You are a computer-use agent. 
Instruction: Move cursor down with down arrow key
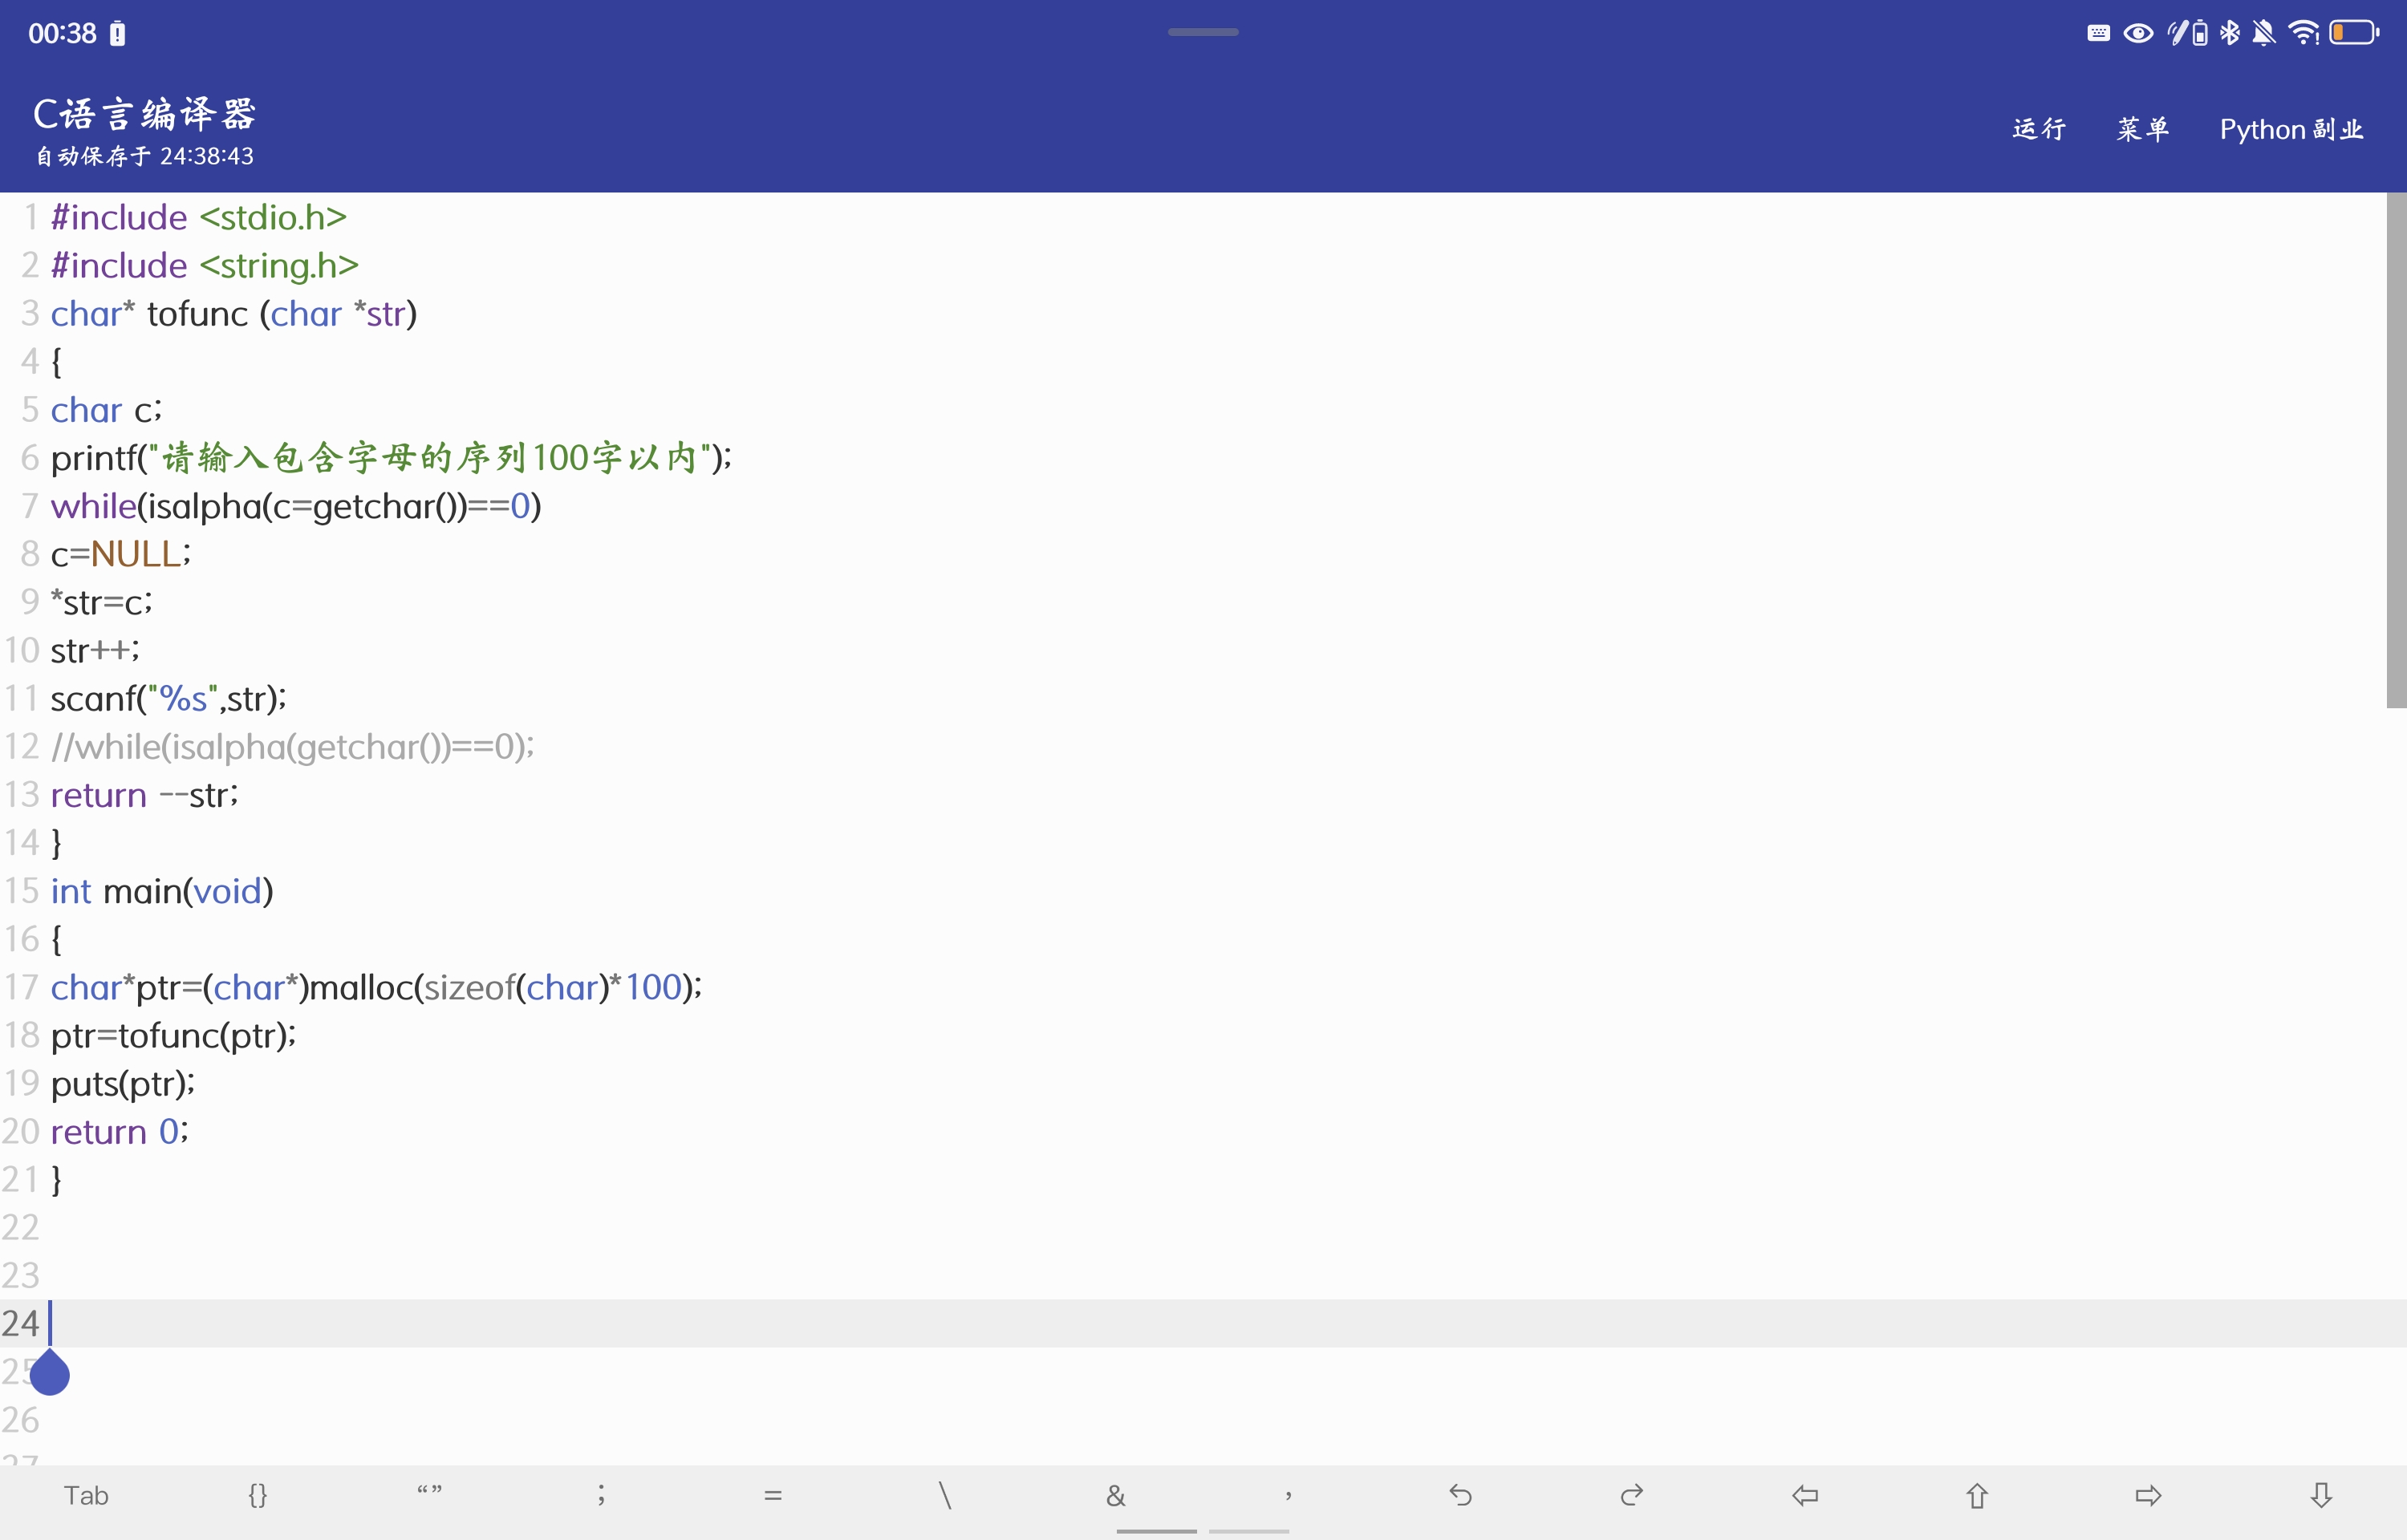point(2320,1495)
